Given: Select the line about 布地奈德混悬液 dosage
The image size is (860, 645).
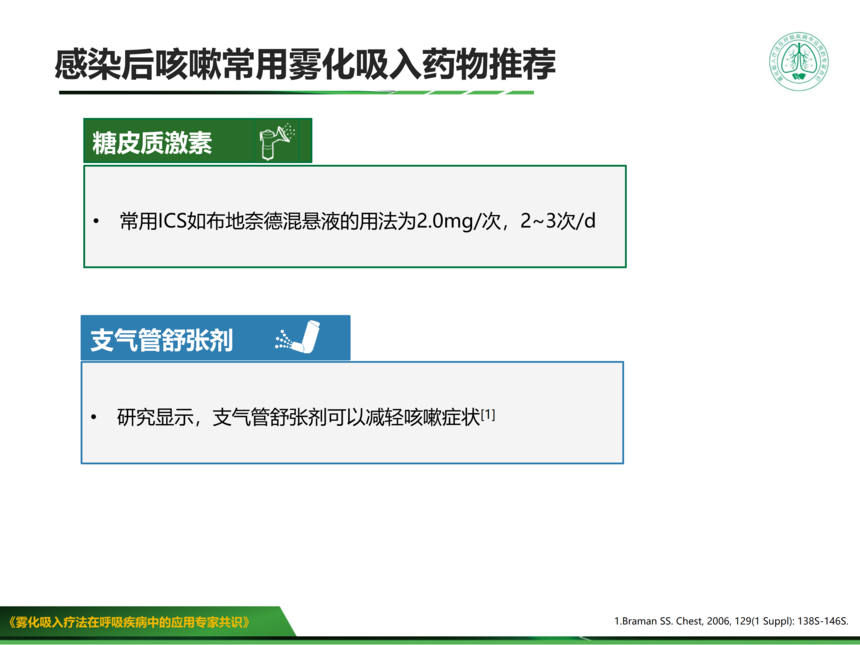Looking at the screenshot, I should (358, 221).
